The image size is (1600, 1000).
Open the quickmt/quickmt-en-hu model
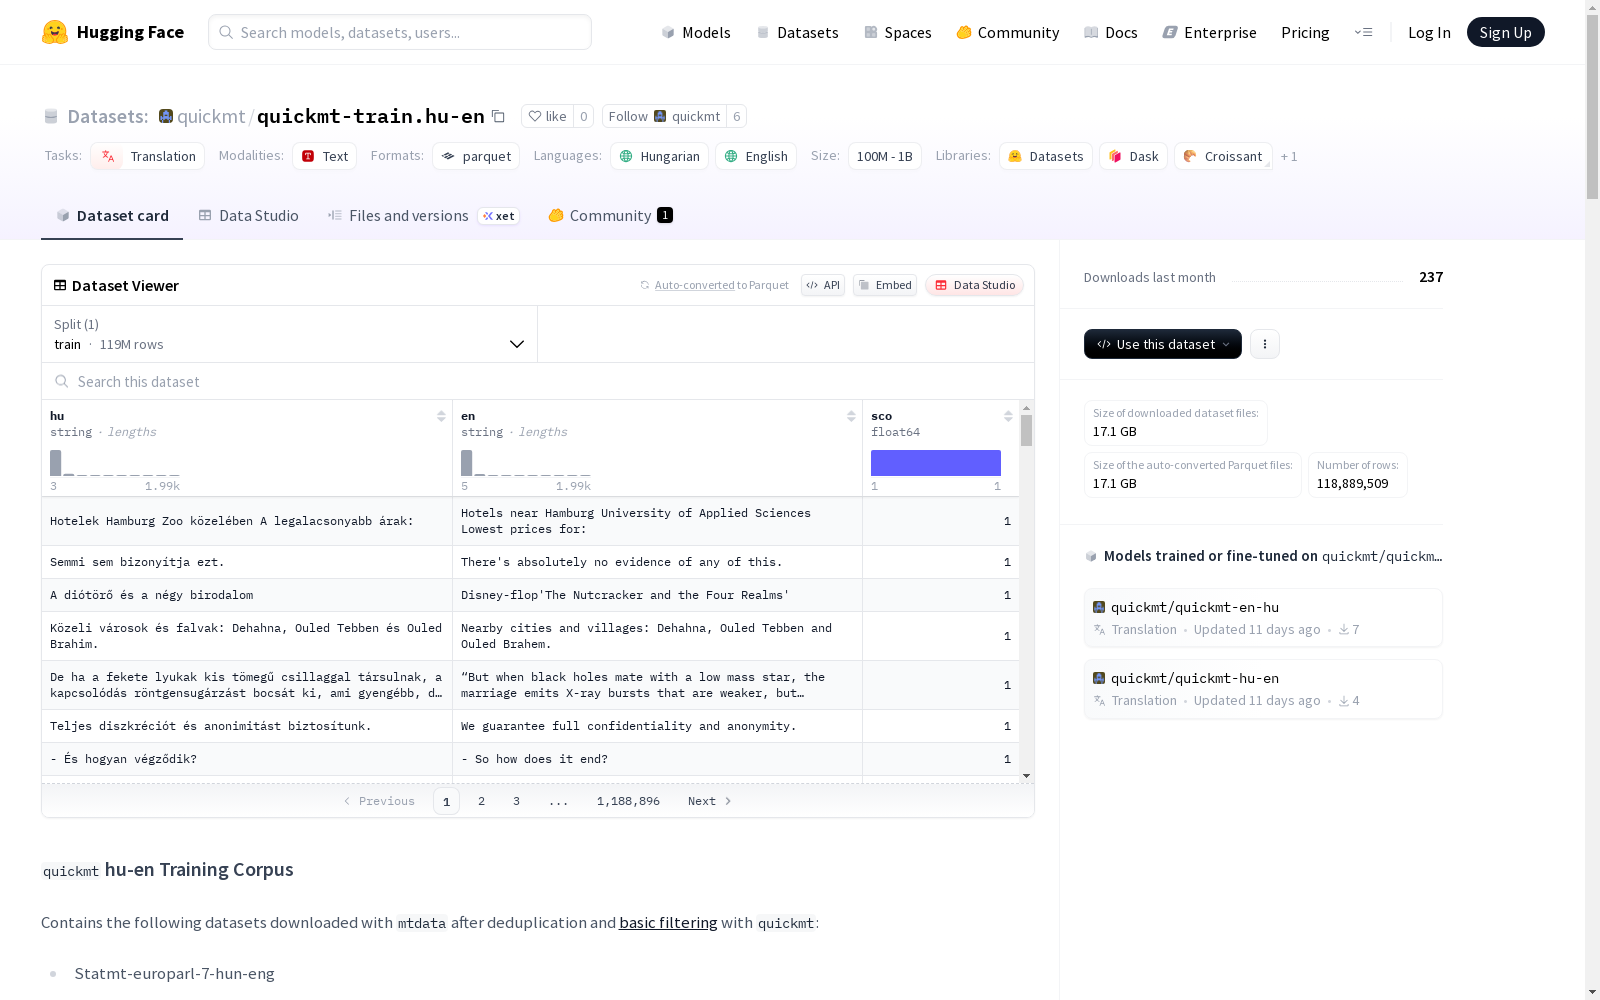coord(1263,618)
